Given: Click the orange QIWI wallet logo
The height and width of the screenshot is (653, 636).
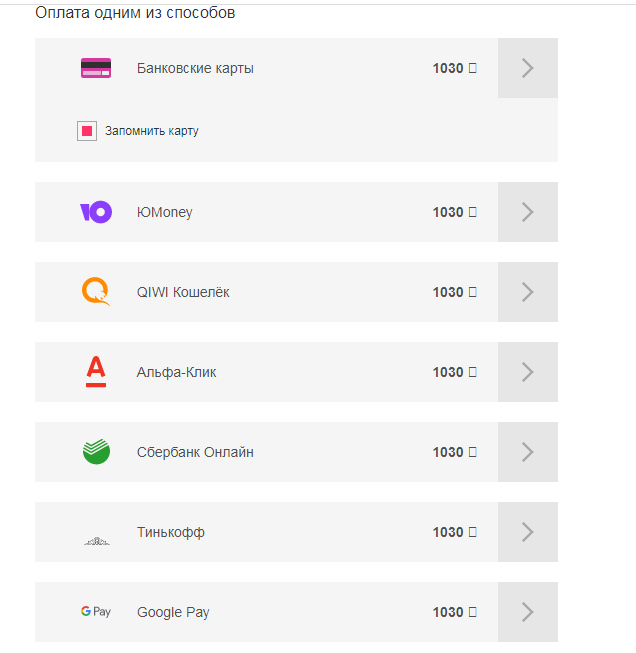Looking at the screenshot, I should click(96, 292).
